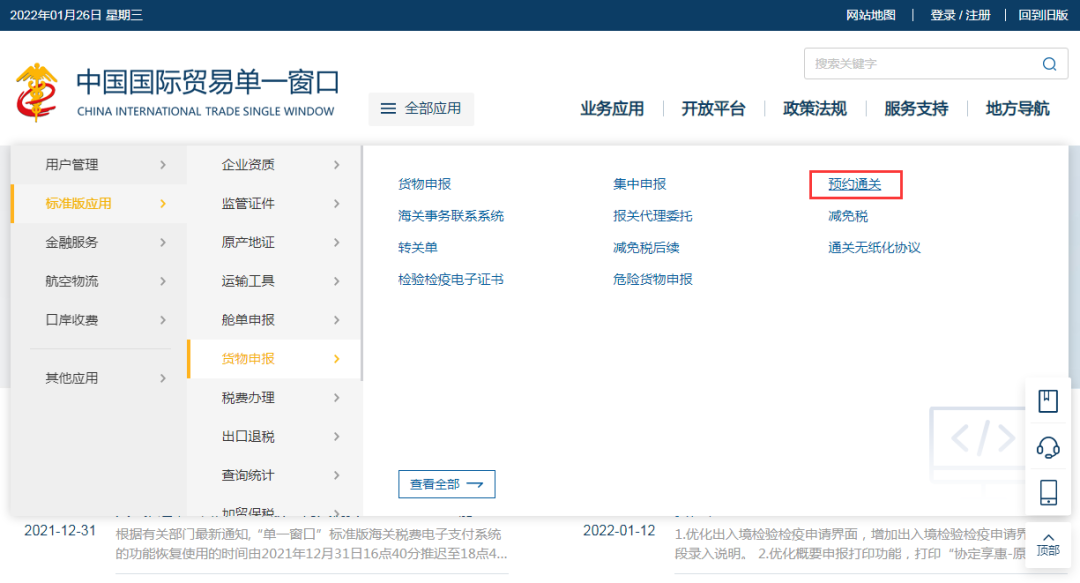The height and width of the screenshot is (583, 1080).
Task: Expand the 用户管理 arrow
Action: tap(163, 165)
